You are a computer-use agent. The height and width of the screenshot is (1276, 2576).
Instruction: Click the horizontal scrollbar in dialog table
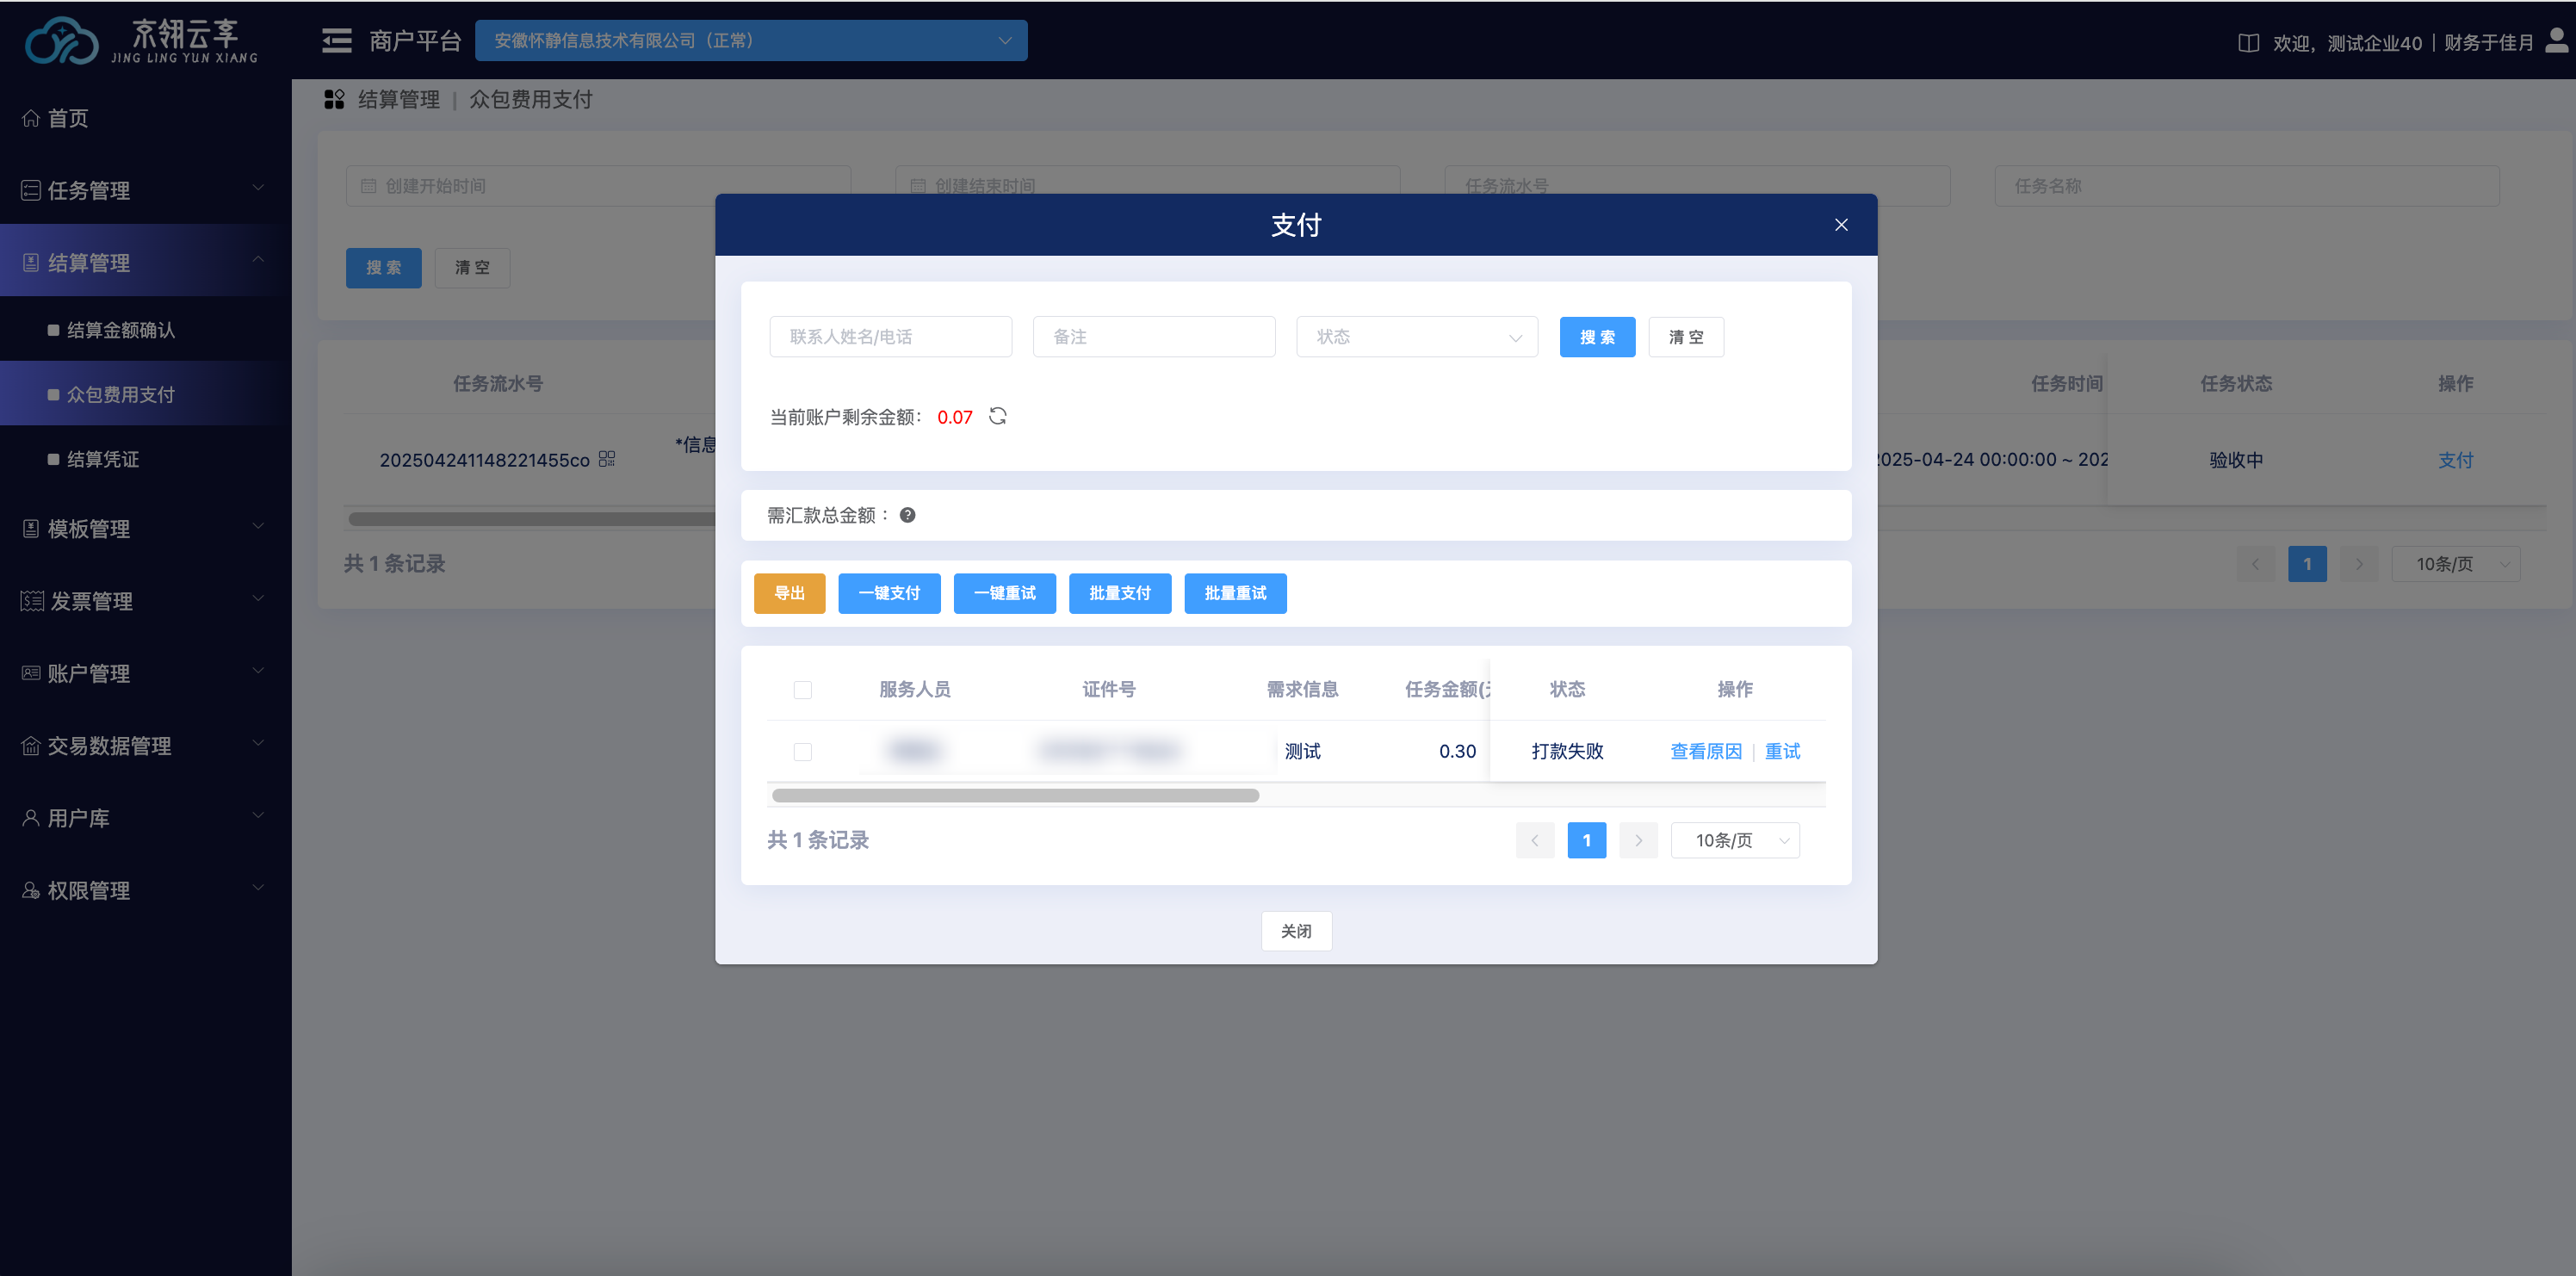coord(1015,796)
